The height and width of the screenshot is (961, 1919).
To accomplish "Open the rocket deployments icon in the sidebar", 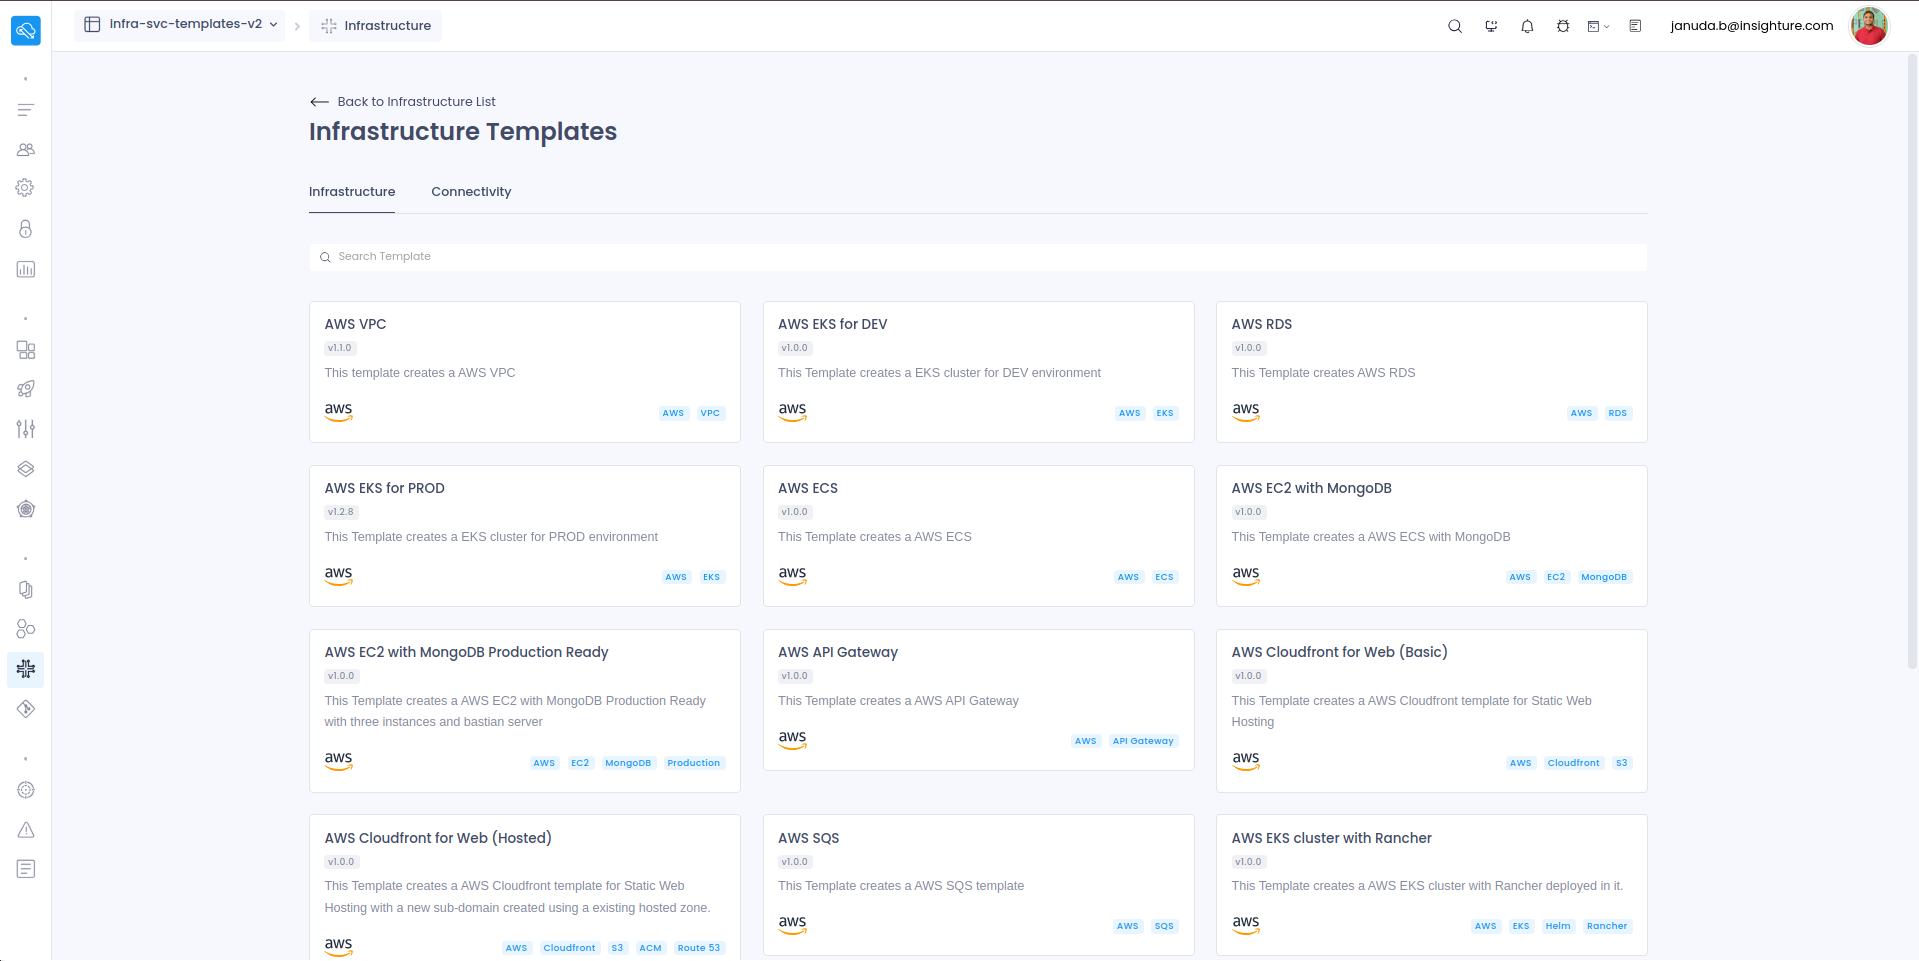I will coord(26,389).
